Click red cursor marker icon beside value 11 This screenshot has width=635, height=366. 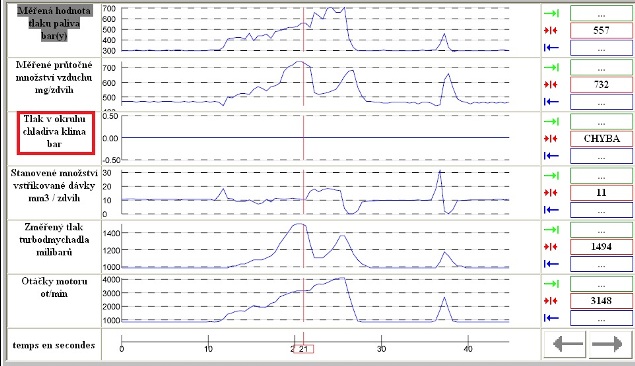point(551,193)
